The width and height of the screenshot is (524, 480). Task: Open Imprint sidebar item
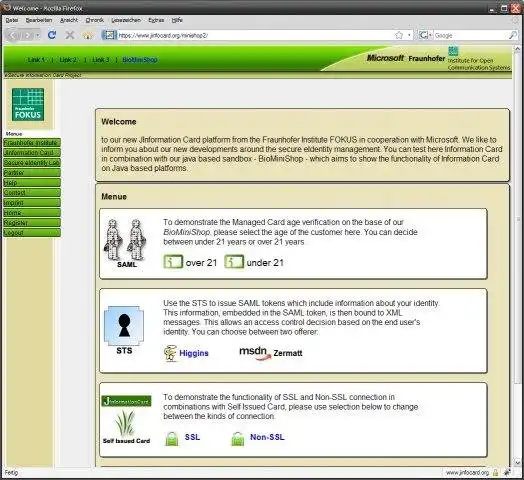click(x=32, y=203)
